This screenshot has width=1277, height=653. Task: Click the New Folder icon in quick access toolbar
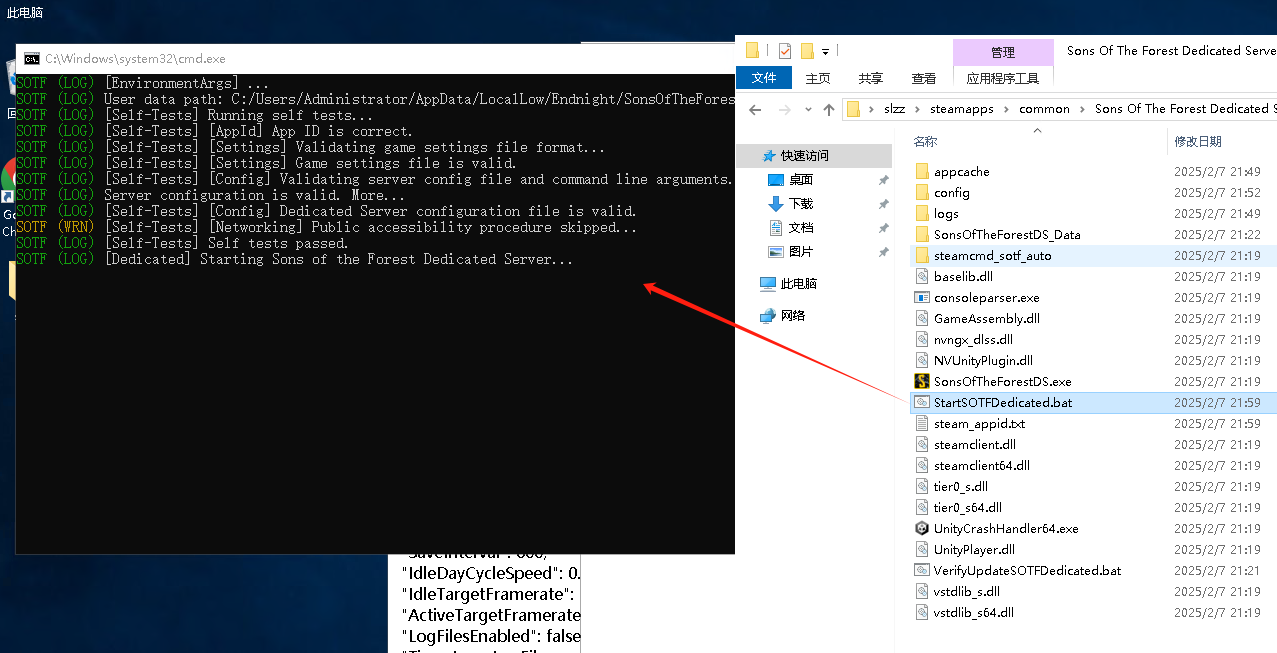coord(807,51)
